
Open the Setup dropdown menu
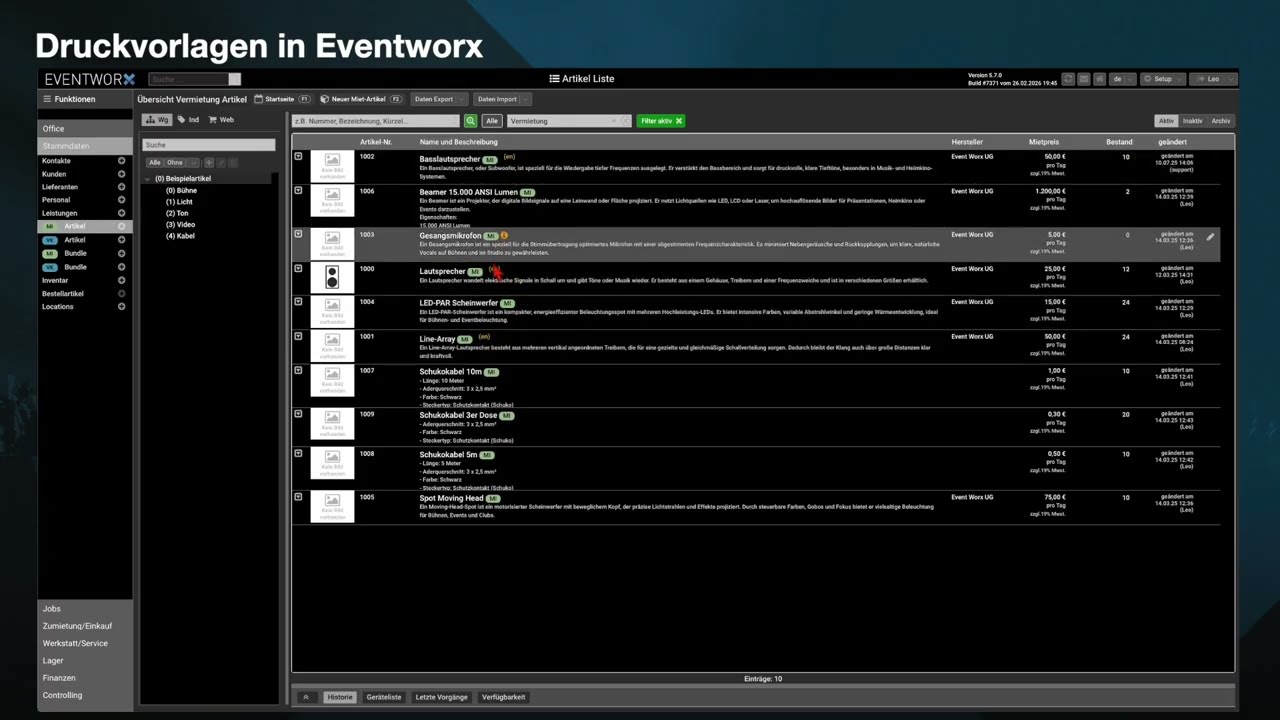[1164, 79]
